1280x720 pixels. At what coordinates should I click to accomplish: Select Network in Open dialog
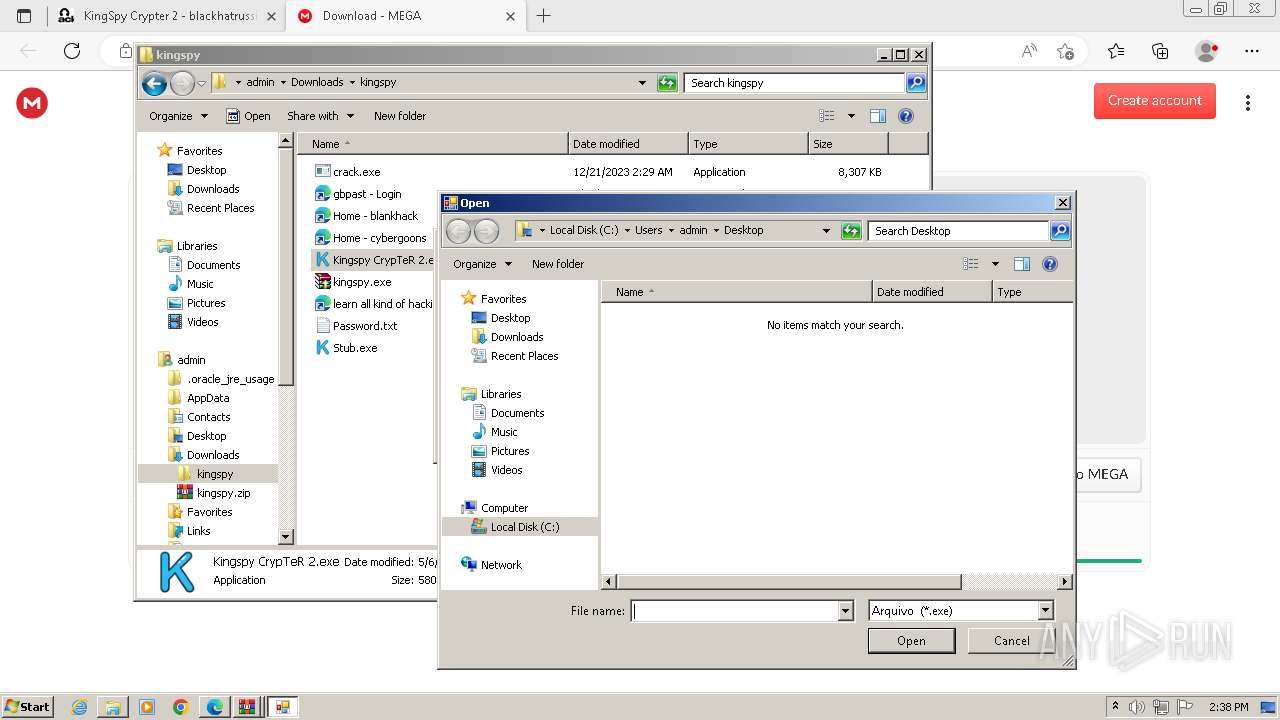[x=491, y=565]
